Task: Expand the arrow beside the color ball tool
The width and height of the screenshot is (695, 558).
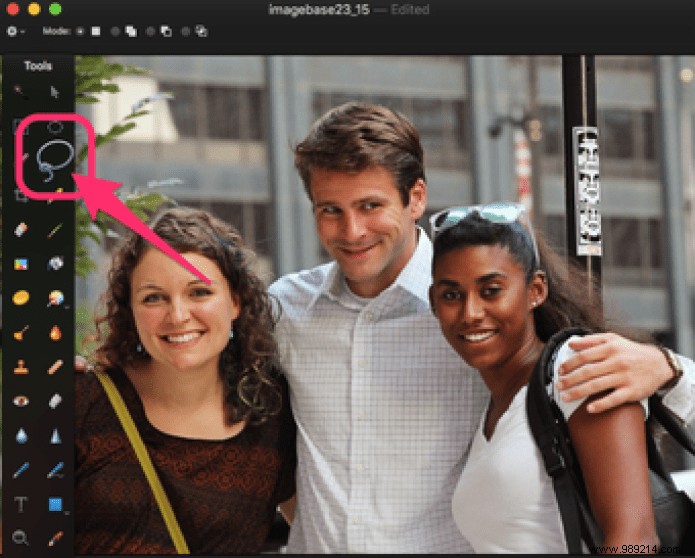Action: (66, 307)
